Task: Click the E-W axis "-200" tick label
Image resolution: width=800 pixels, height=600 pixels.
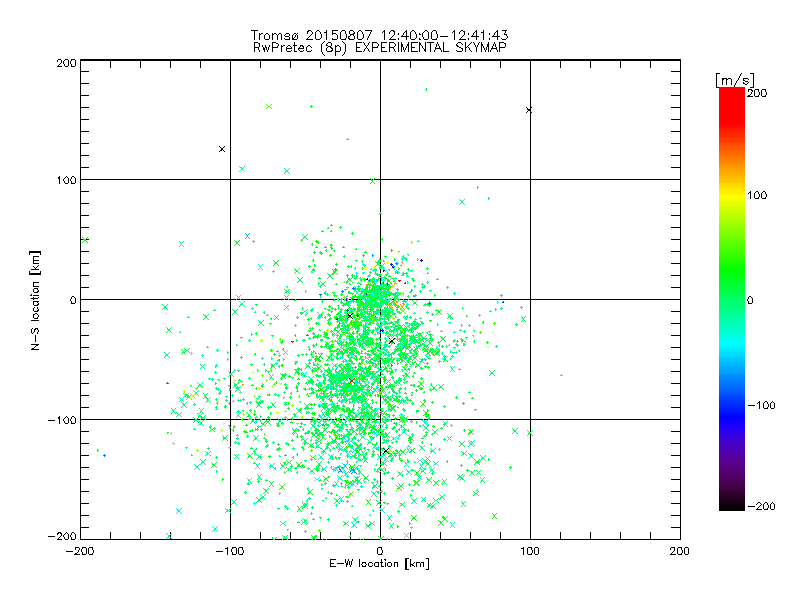Action: (80, 551)
